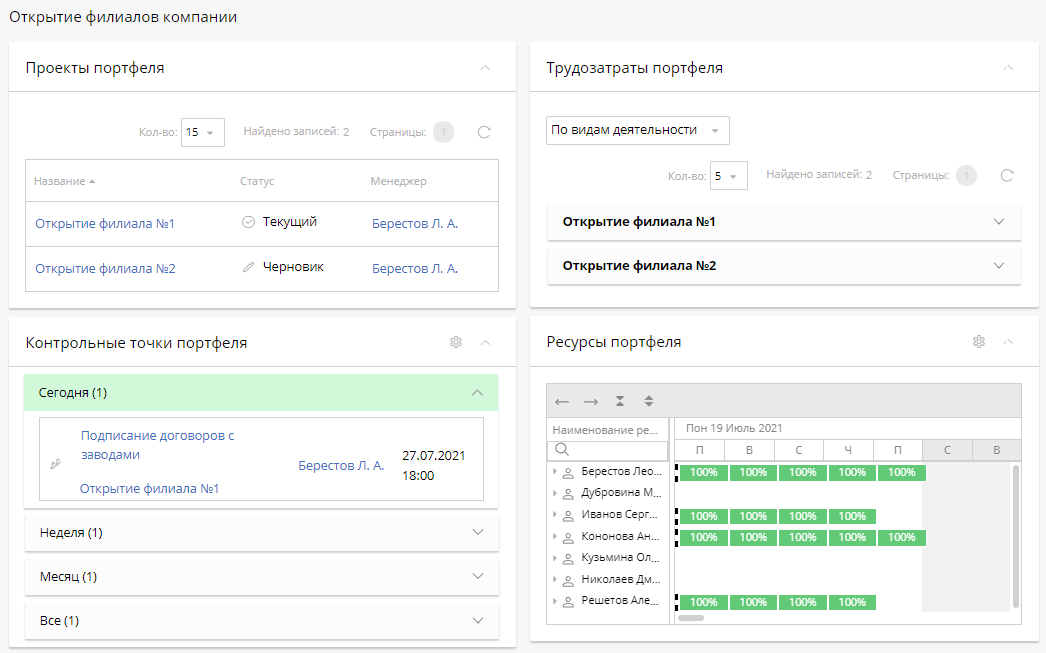1046x653 pixels.
Task: Collapse the Проекты портфеля panel
Action: [x=486, y=68]
